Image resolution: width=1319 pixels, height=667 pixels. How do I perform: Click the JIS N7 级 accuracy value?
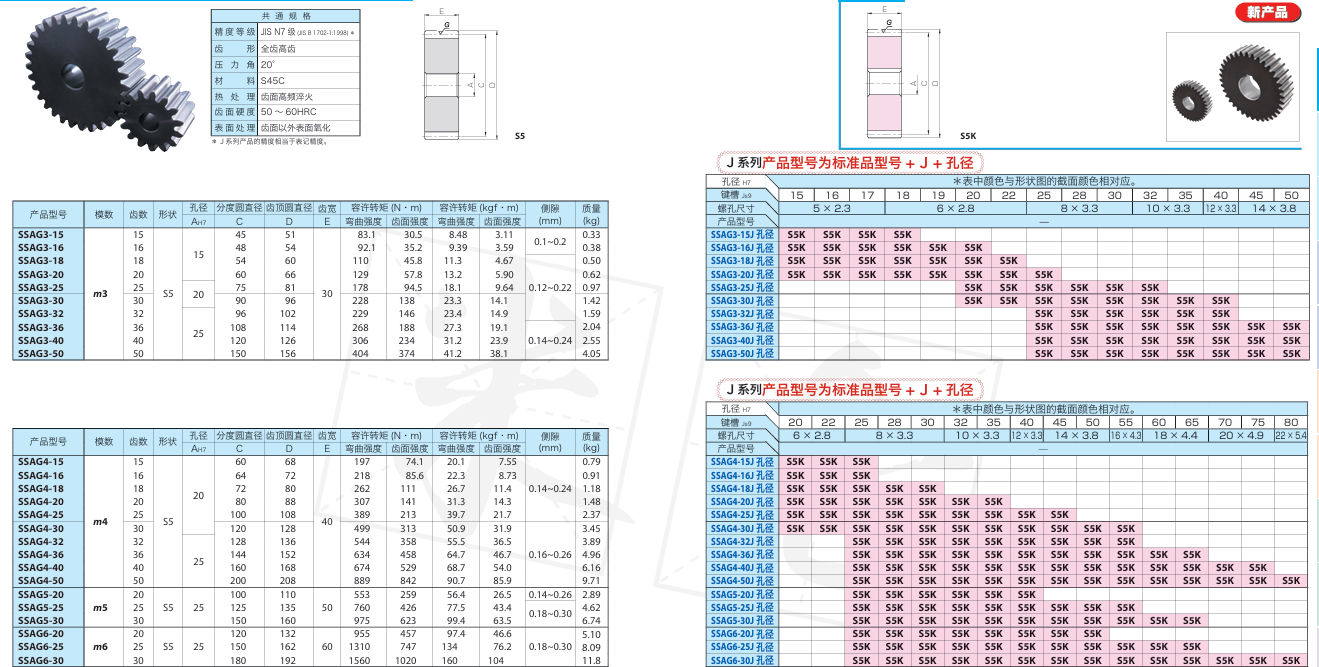tap(308, 33)
